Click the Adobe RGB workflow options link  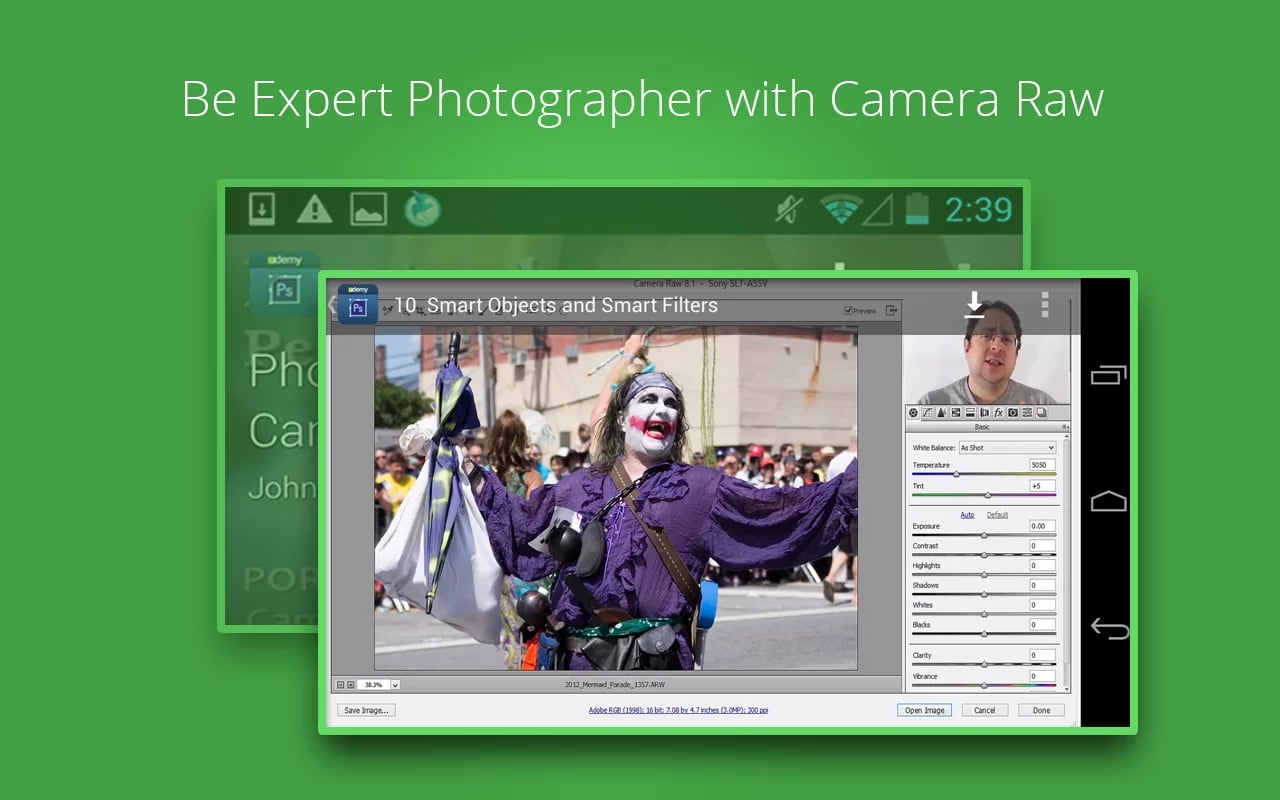pyautogui.click(x=678, y=710)
